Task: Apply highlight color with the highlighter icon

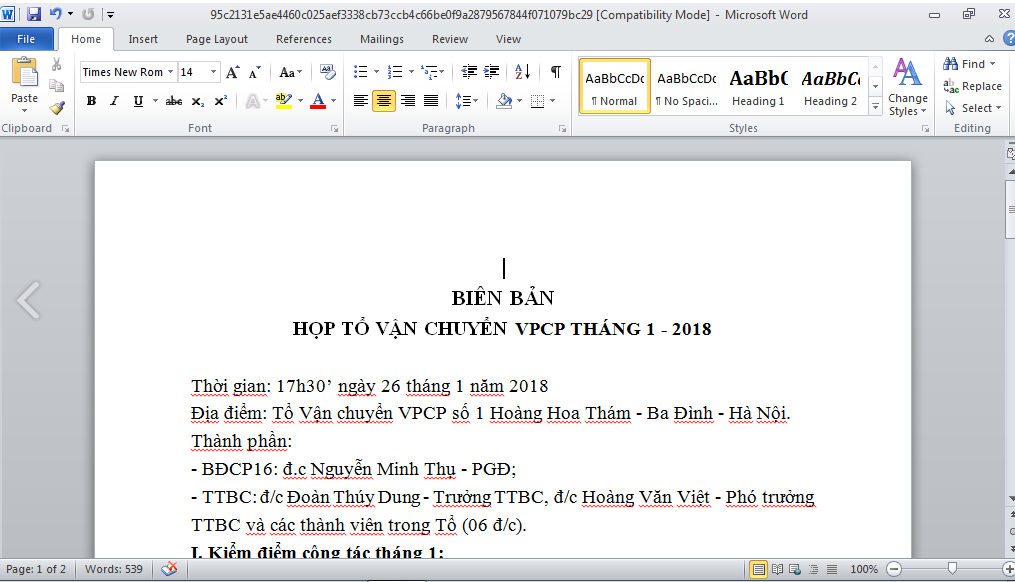Action: (x=284, y=101)
